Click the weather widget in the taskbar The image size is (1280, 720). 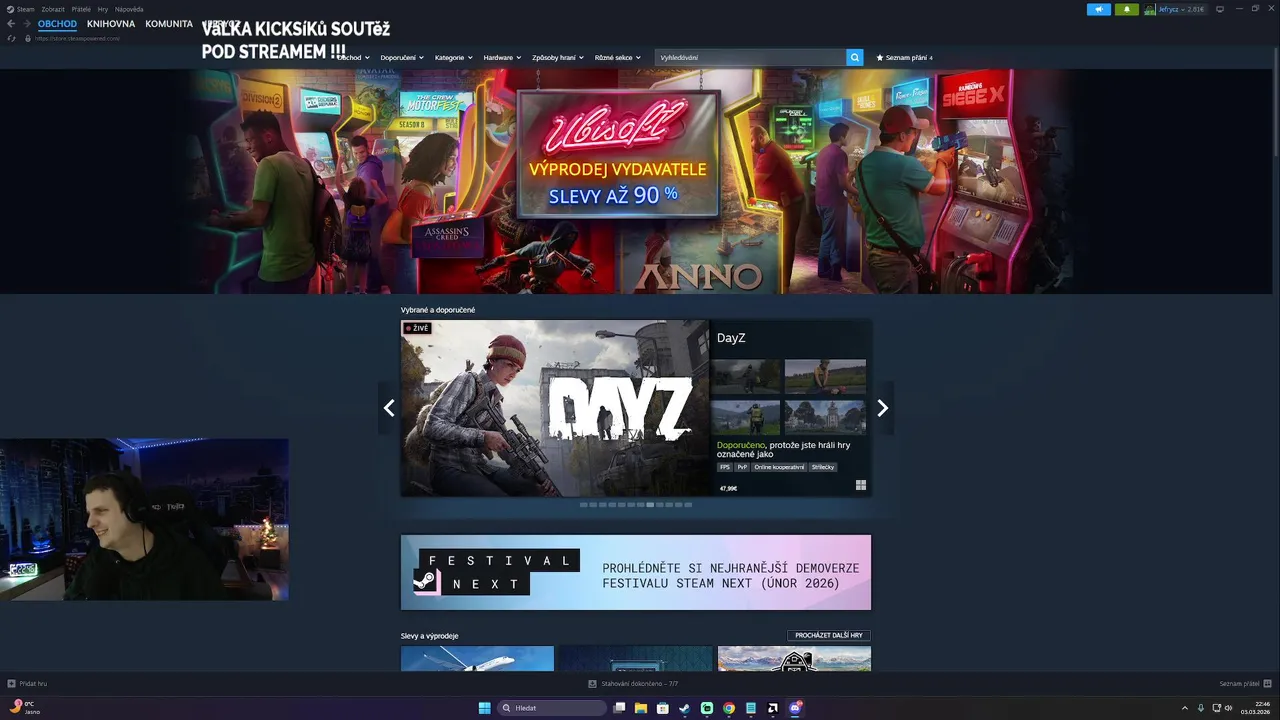[x=26, y=708]
